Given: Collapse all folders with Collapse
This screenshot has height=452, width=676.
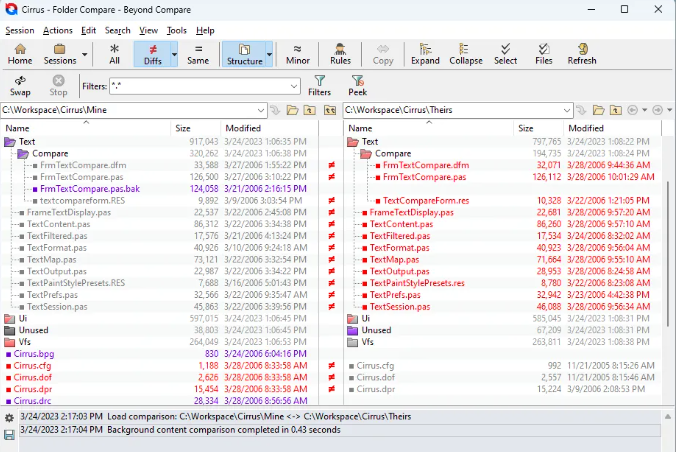Looking at the screenshot, I should (x=466, y=54).
